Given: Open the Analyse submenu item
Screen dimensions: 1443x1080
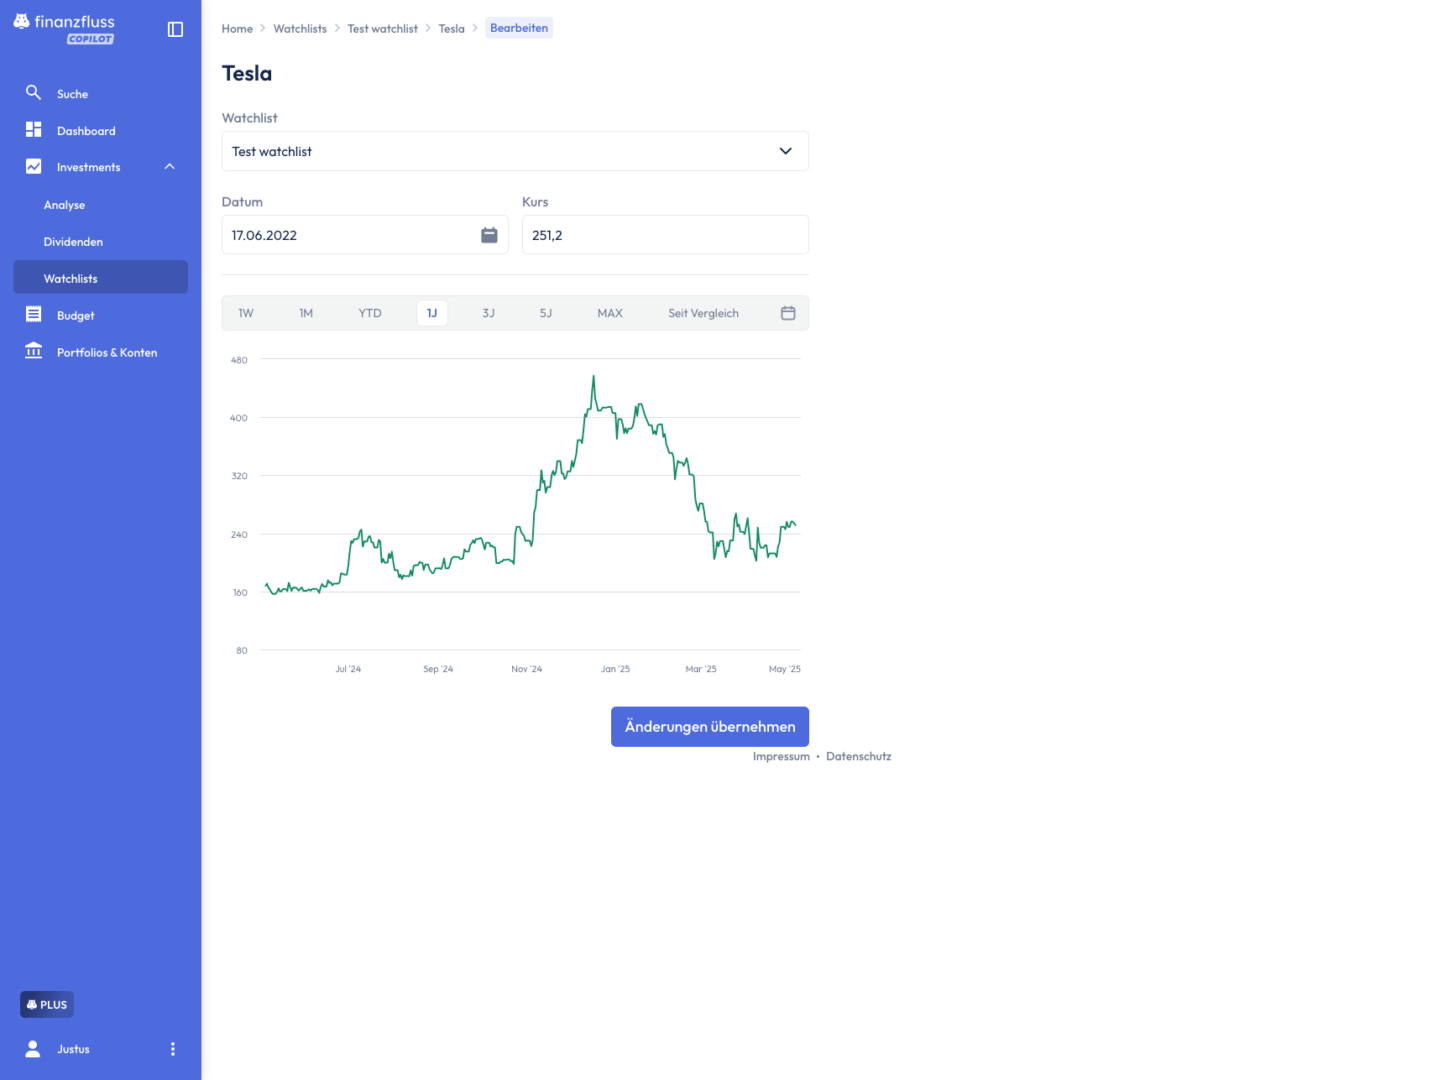Looking at the screenshot, I should [65, 205].
